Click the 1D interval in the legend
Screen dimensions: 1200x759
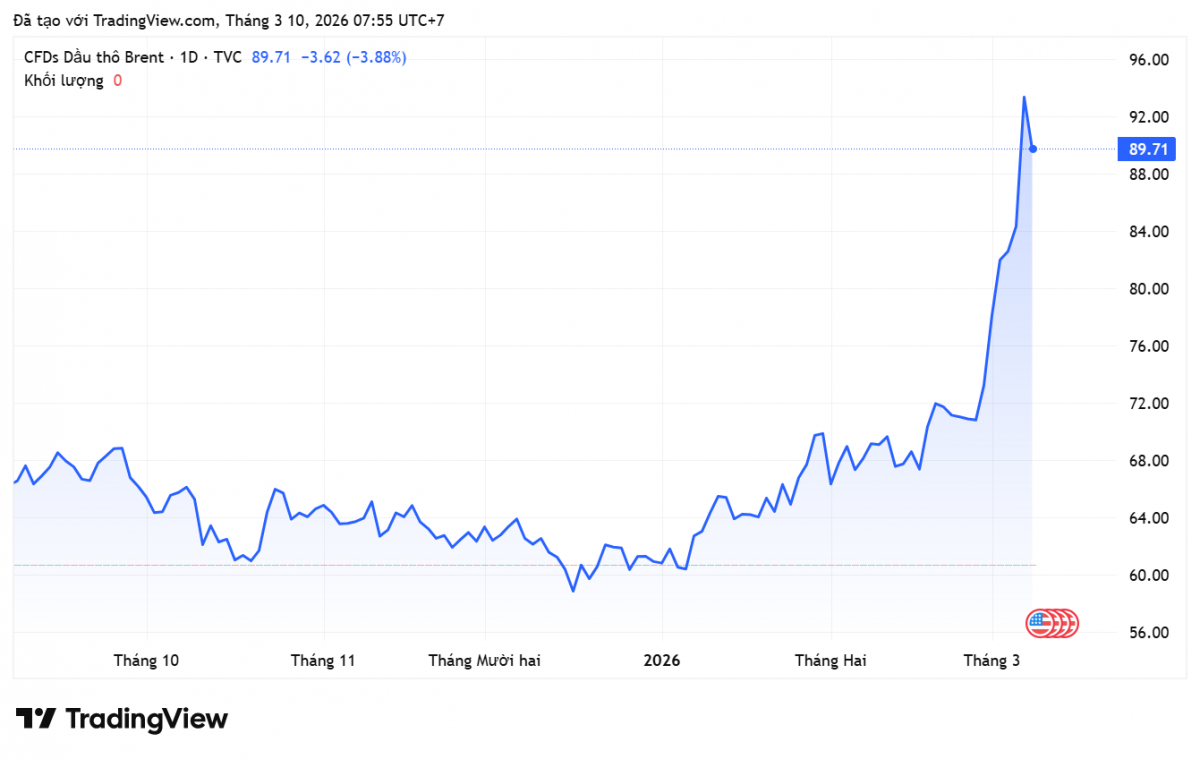click(x=187, y=58)
